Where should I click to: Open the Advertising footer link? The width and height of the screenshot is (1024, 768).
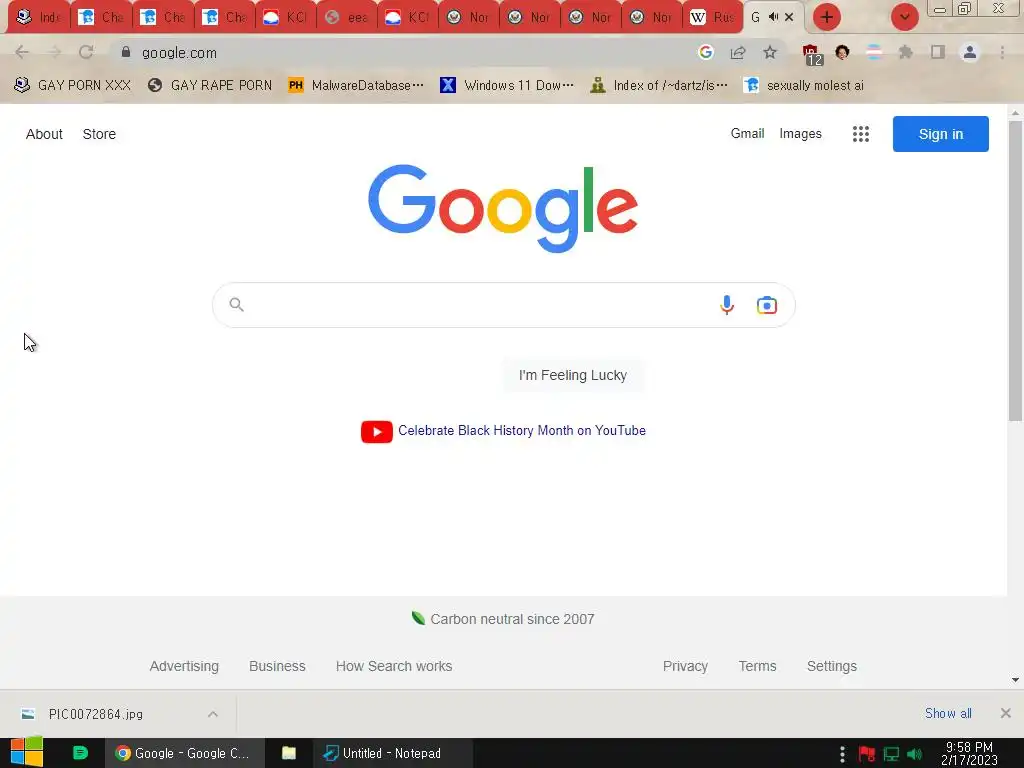click(x=184, y=666)
